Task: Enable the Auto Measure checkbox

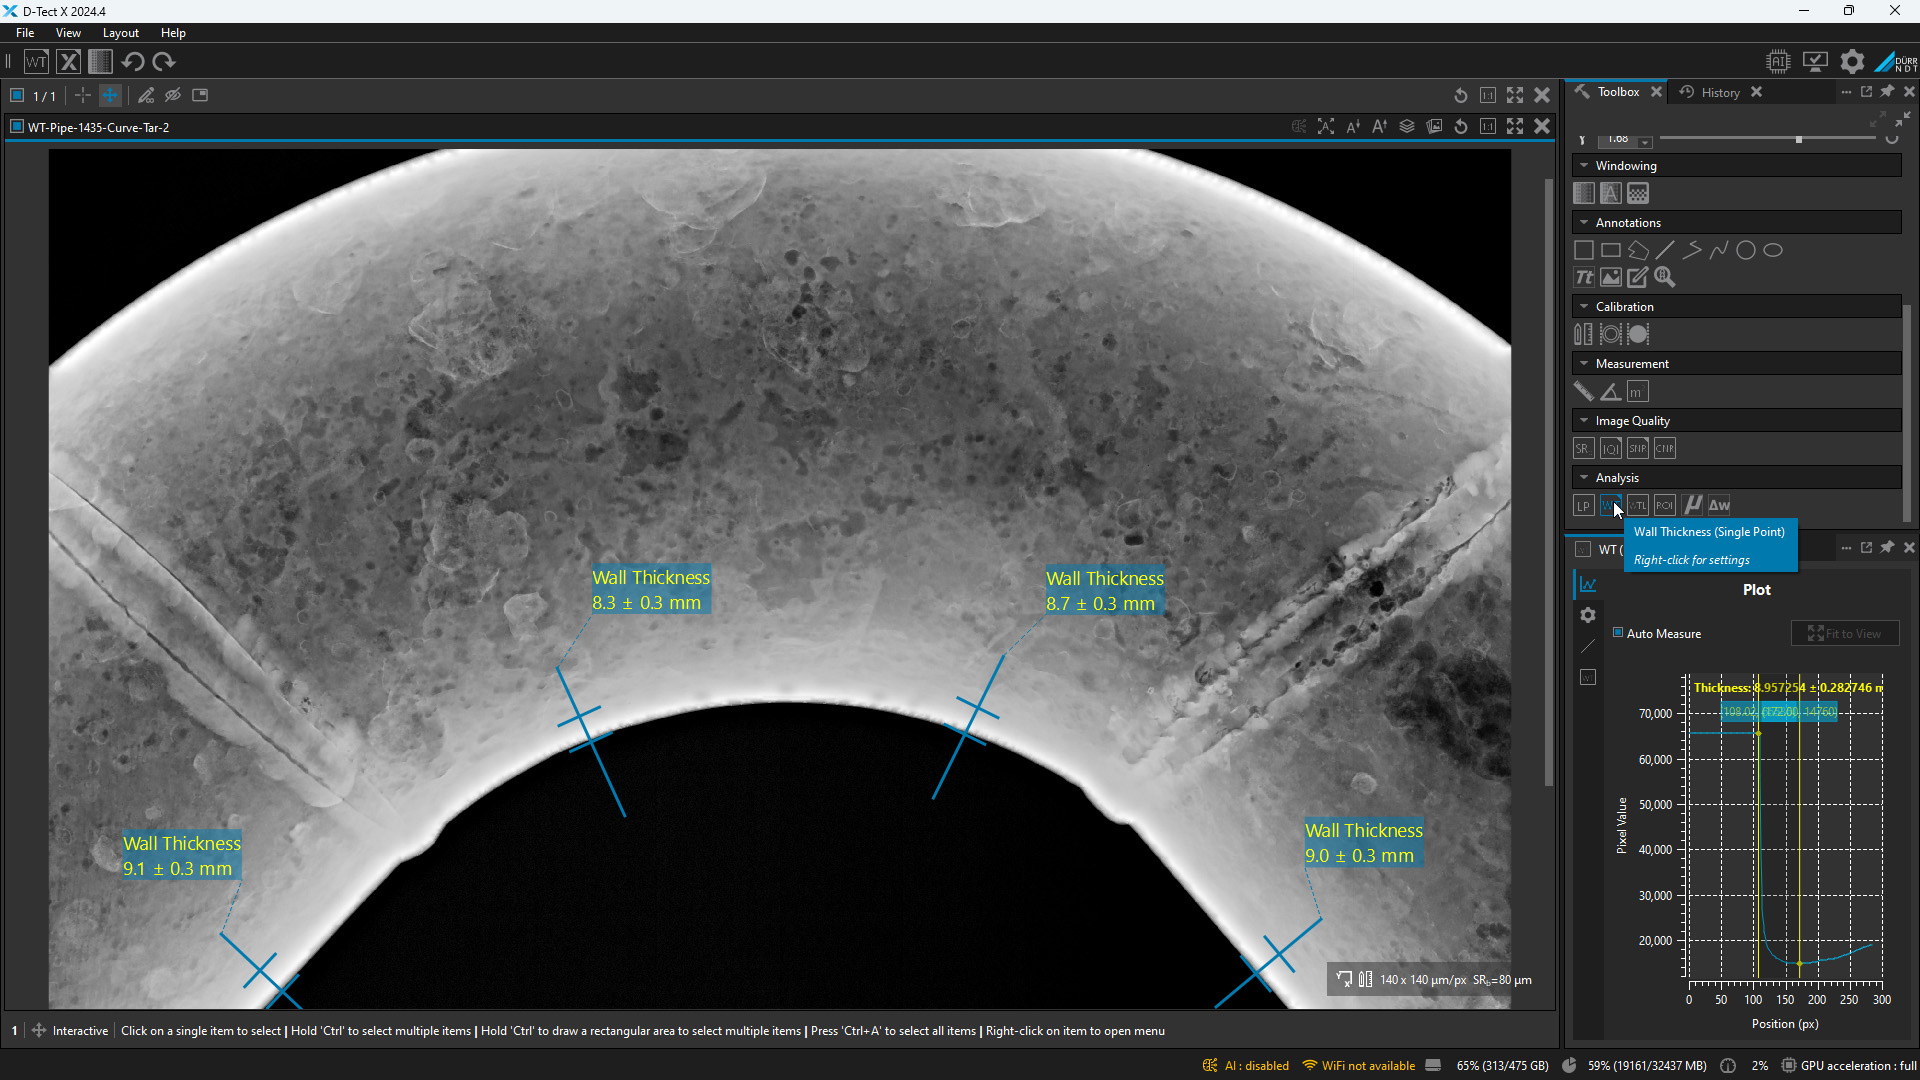Action: 1618,633
